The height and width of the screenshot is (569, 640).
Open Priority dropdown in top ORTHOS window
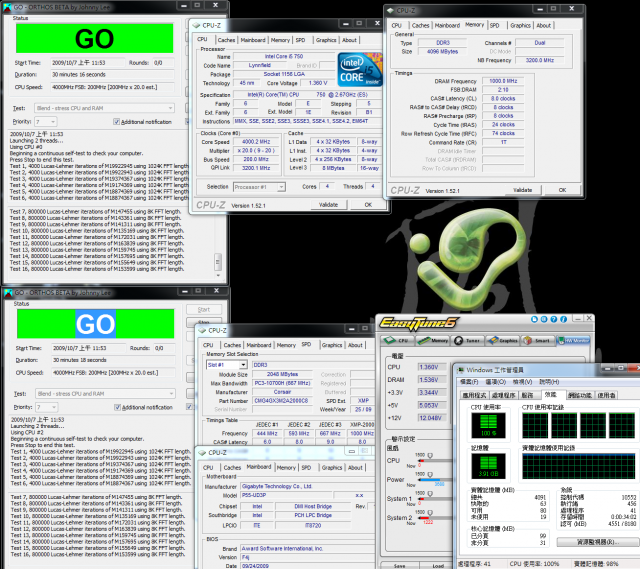click(46, 122)
